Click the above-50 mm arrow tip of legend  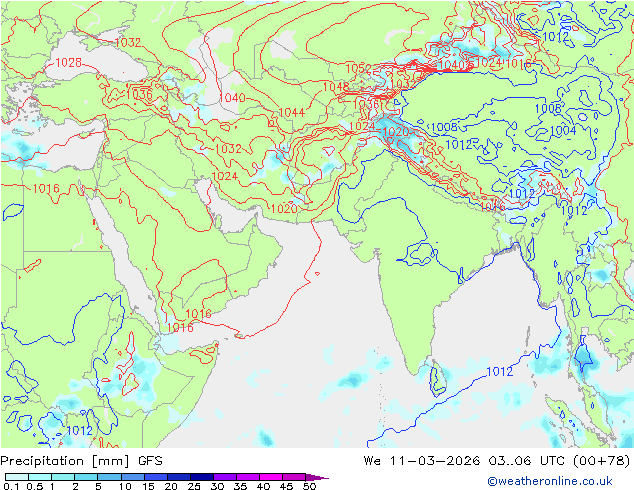[x=317, y=477]
